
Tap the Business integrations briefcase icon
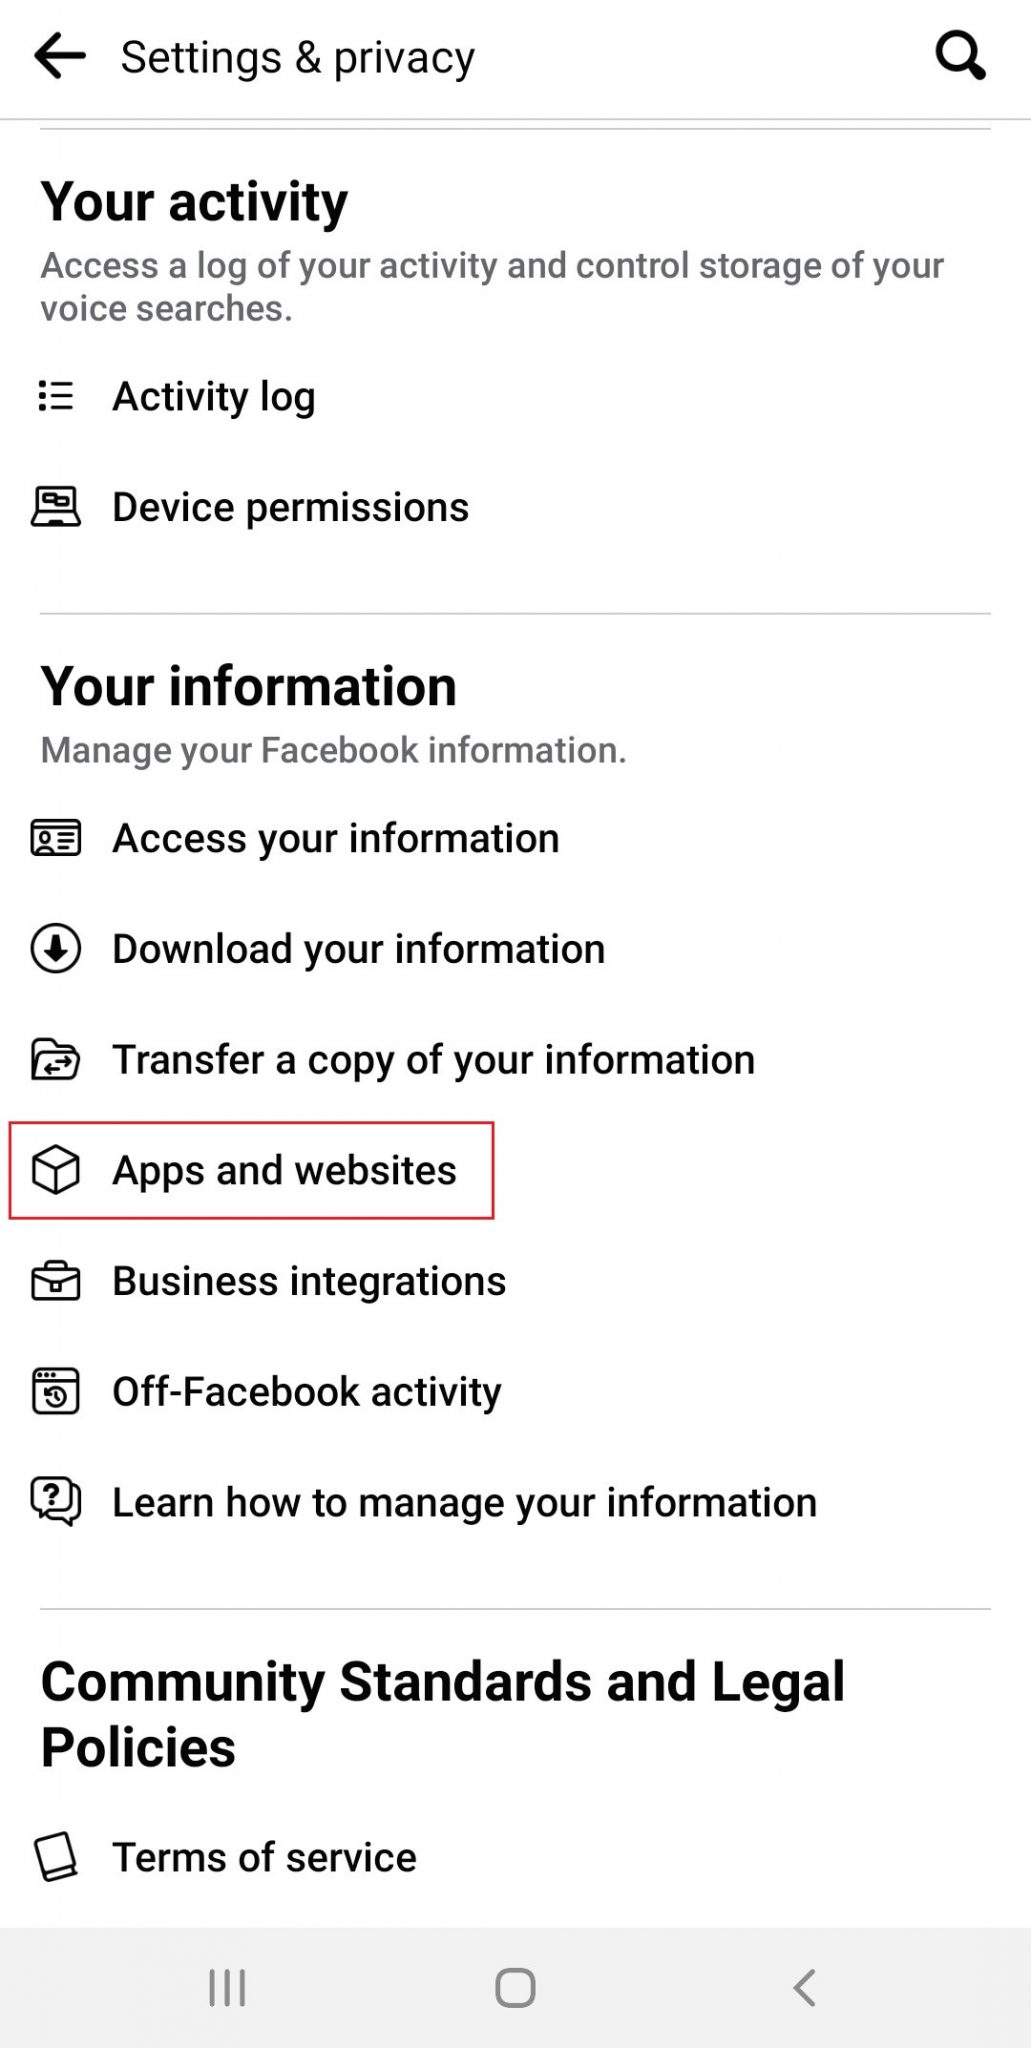click(x=56, y=1281)
